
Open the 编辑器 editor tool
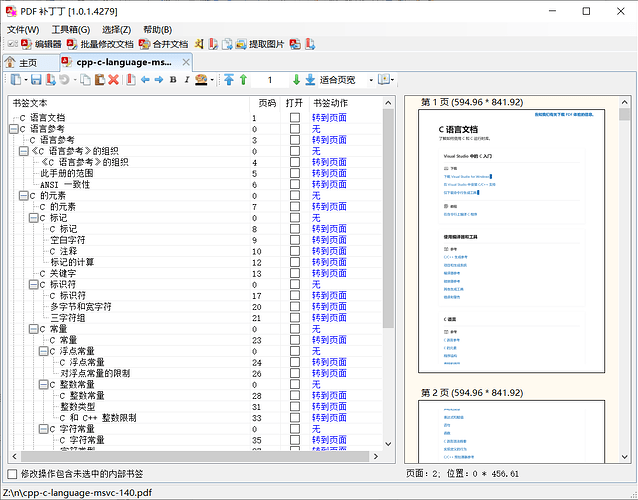click(x=41, y=44)
